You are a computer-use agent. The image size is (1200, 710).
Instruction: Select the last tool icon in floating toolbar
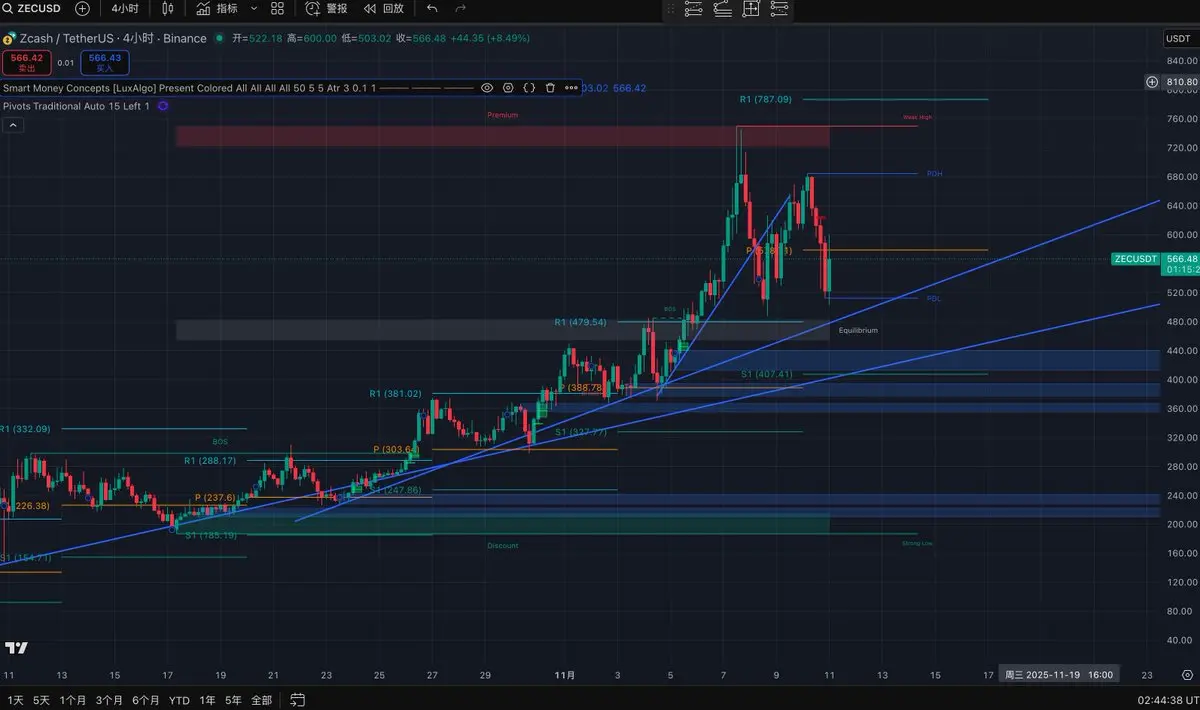click(x=780, y=9)
